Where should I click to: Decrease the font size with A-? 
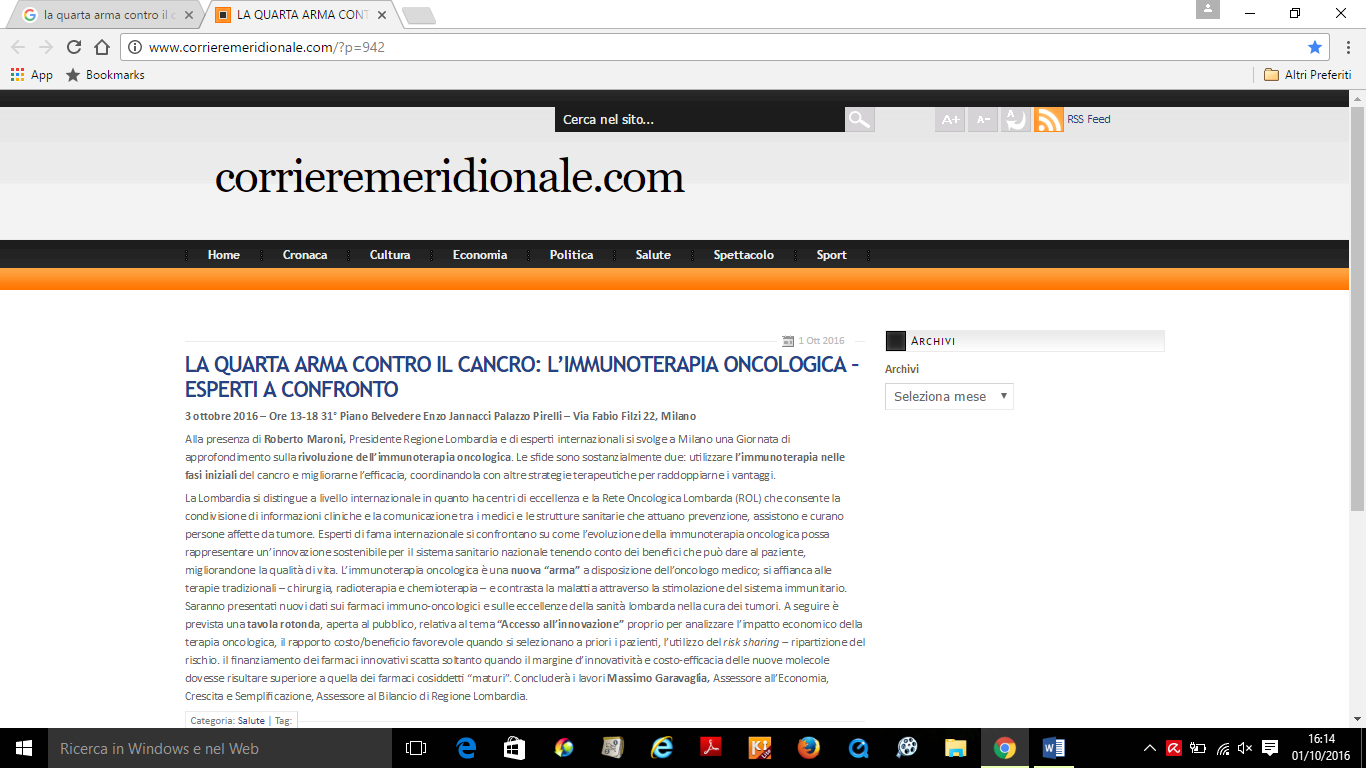(x=983, y=119)
